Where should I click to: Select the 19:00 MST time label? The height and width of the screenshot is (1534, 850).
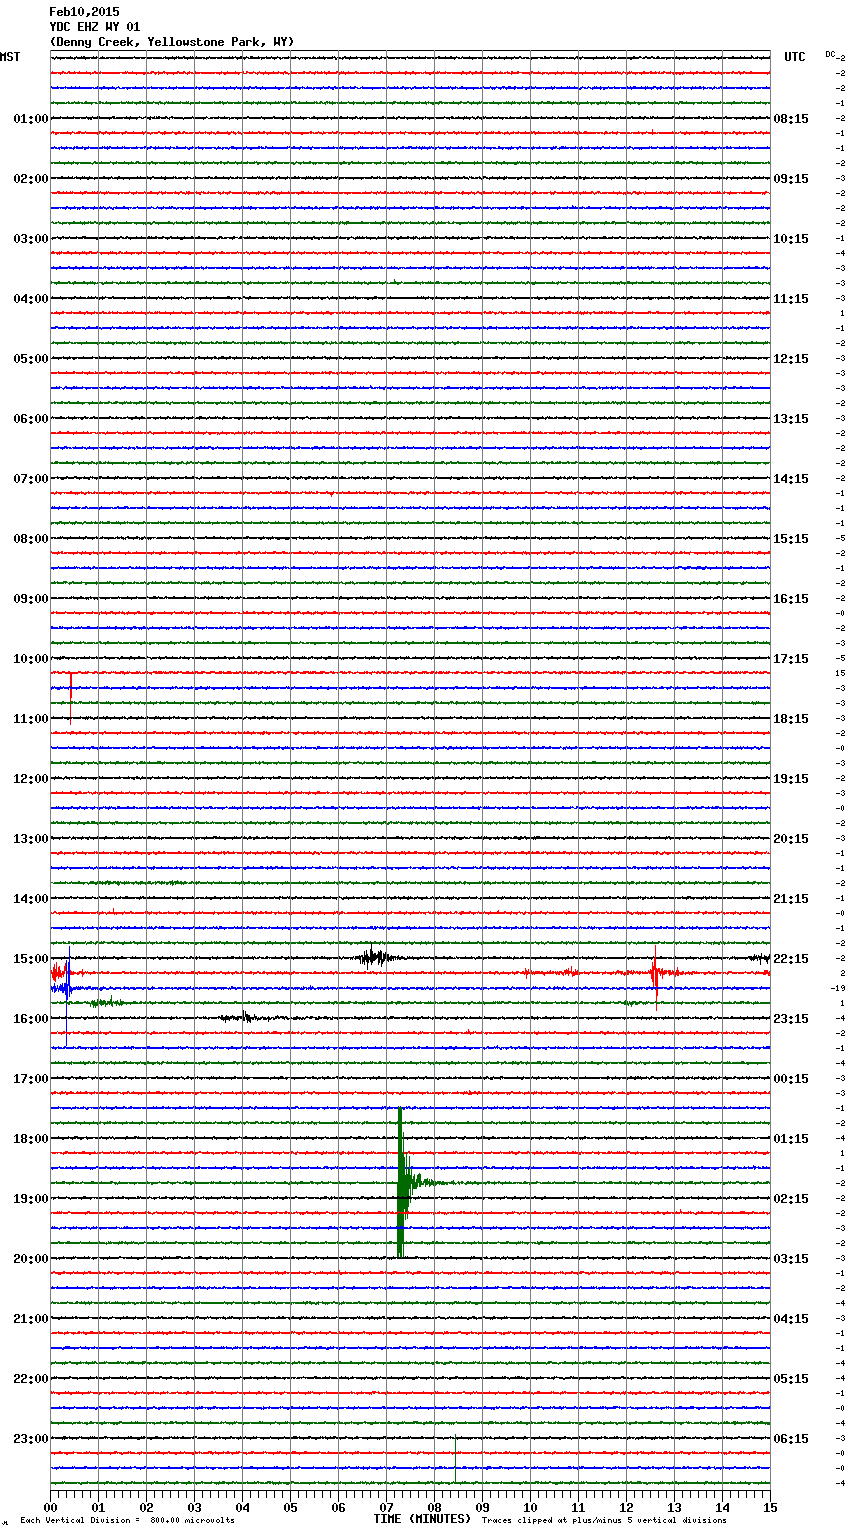pos(30,1199)
